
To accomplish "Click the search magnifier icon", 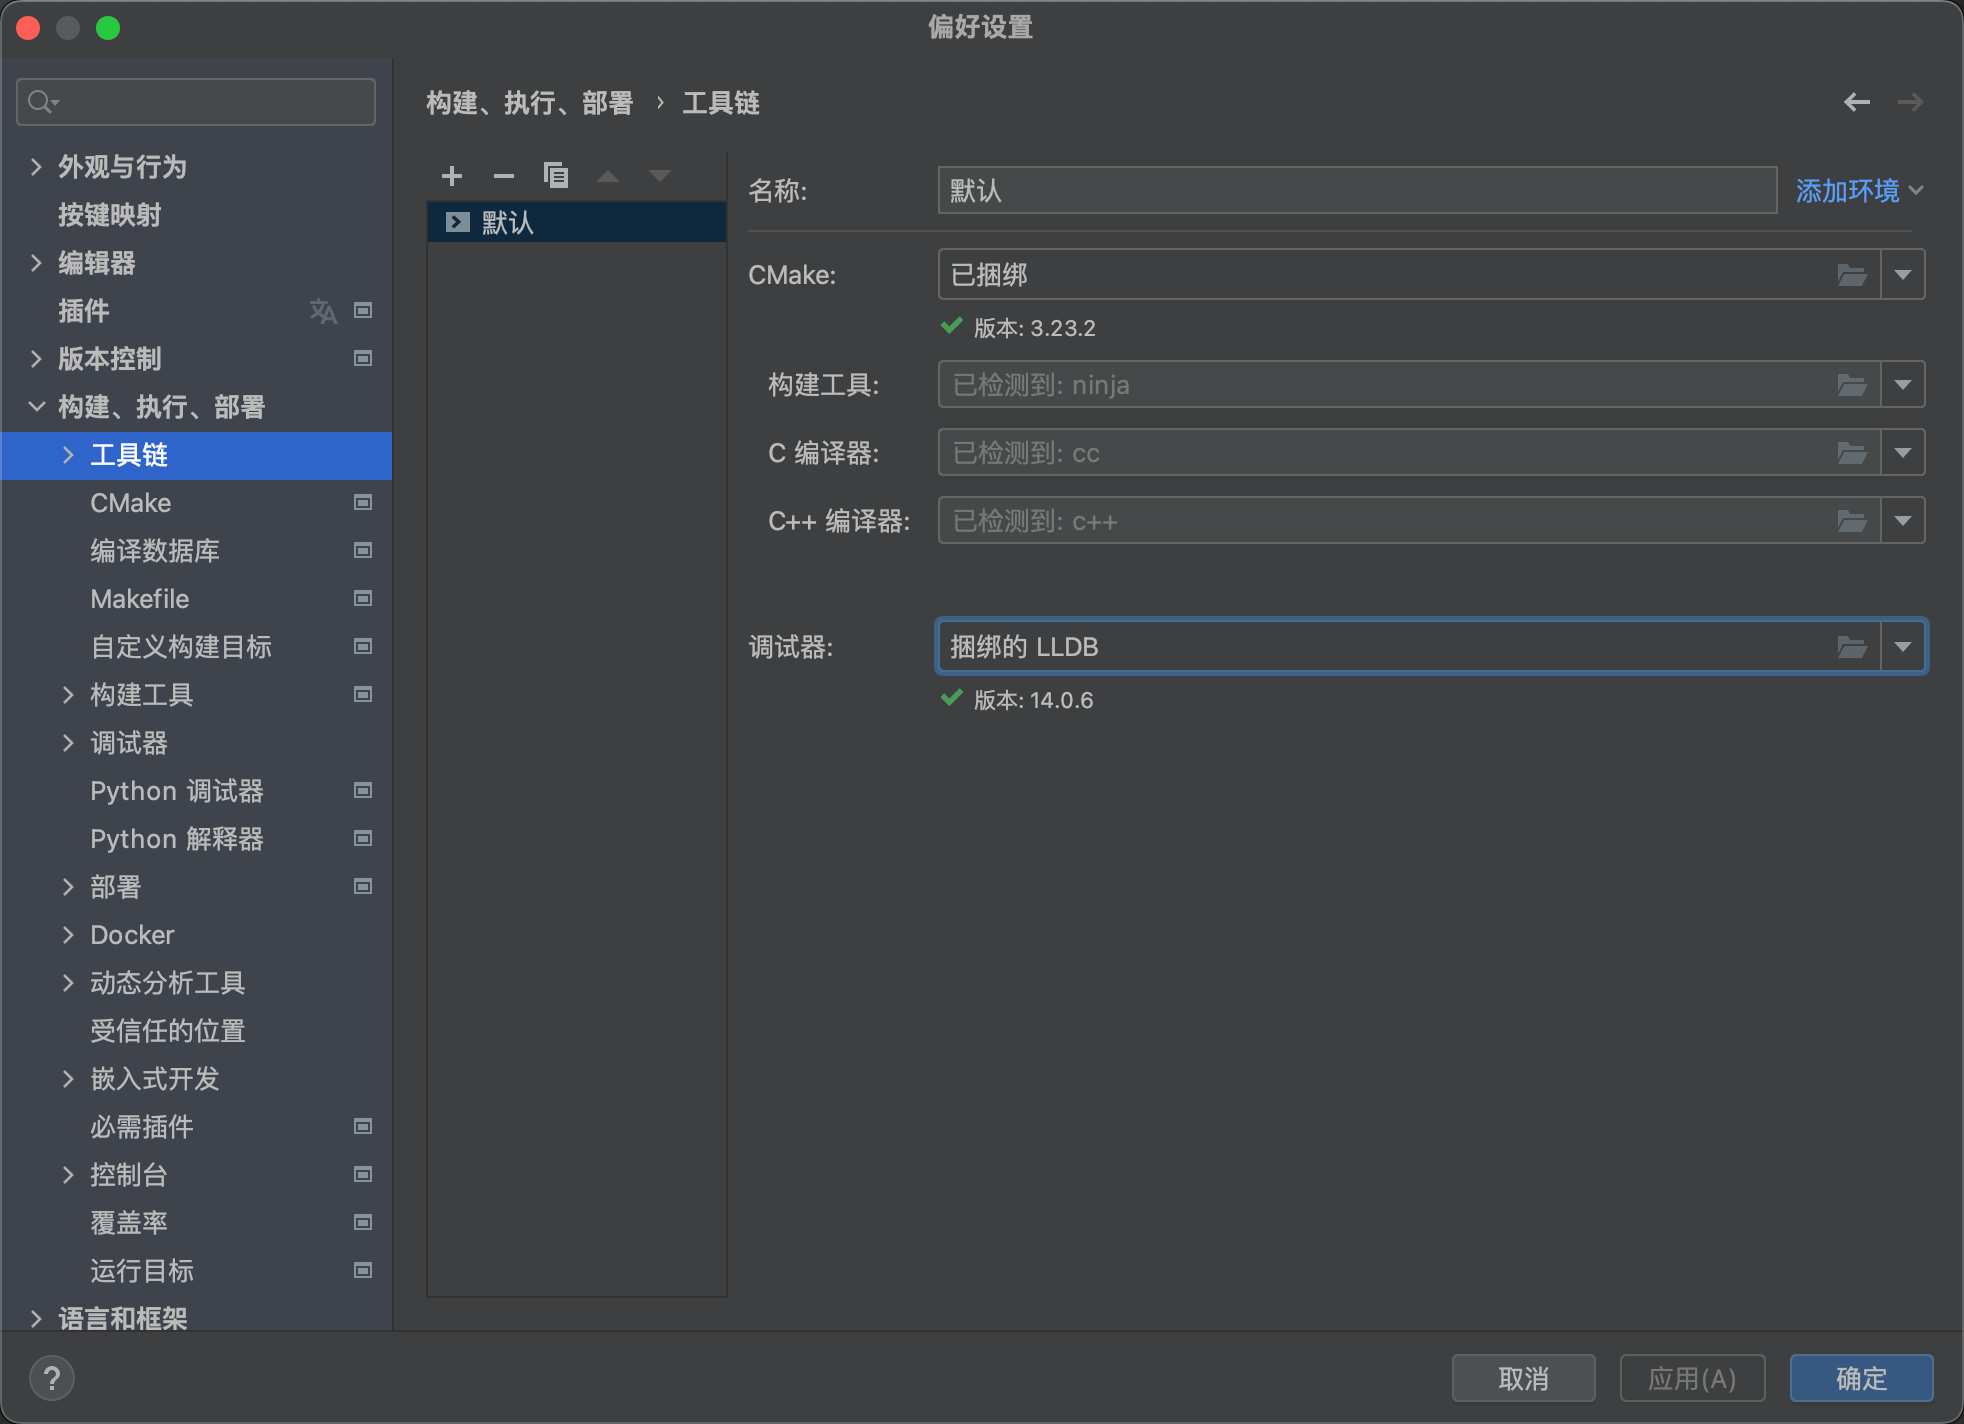I will pyautogui.click(x=42, y=102).
